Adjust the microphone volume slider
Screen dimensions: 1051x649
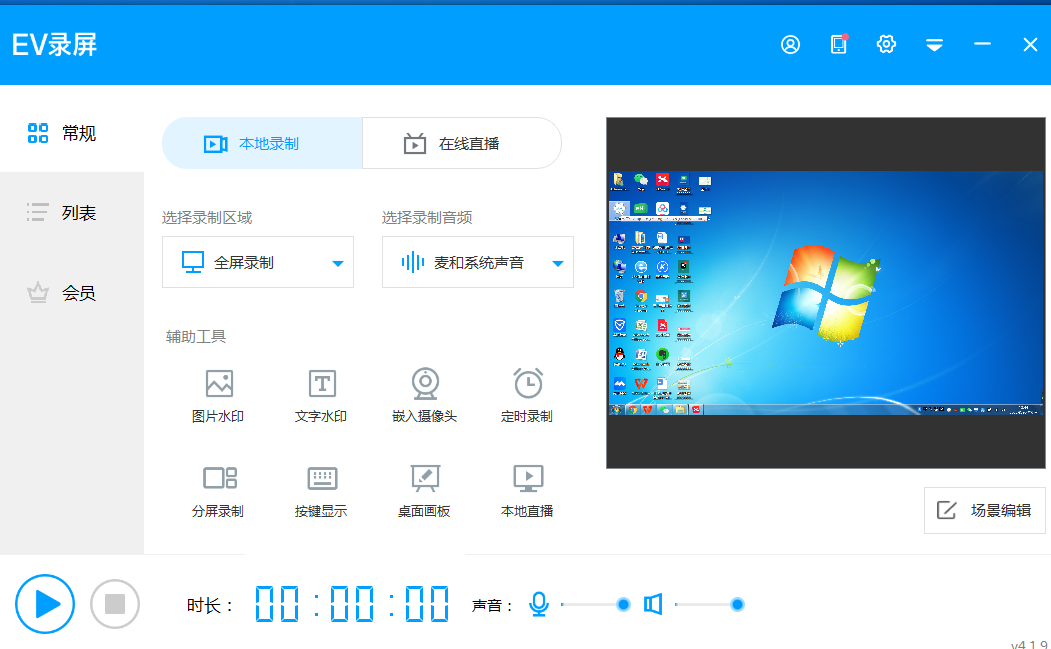pyautogui.click(x=595, y=605)
